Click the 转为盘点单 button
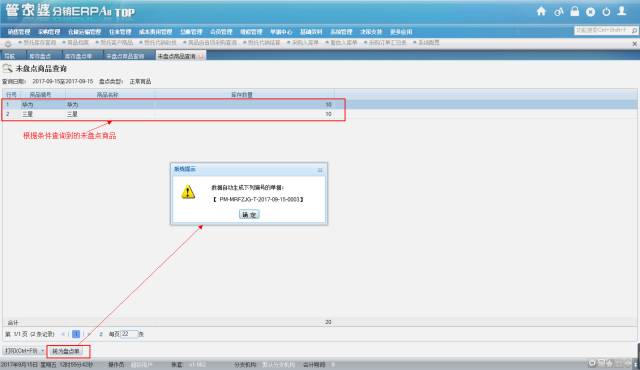Screen dimensions: 640x370 (66, 351)
